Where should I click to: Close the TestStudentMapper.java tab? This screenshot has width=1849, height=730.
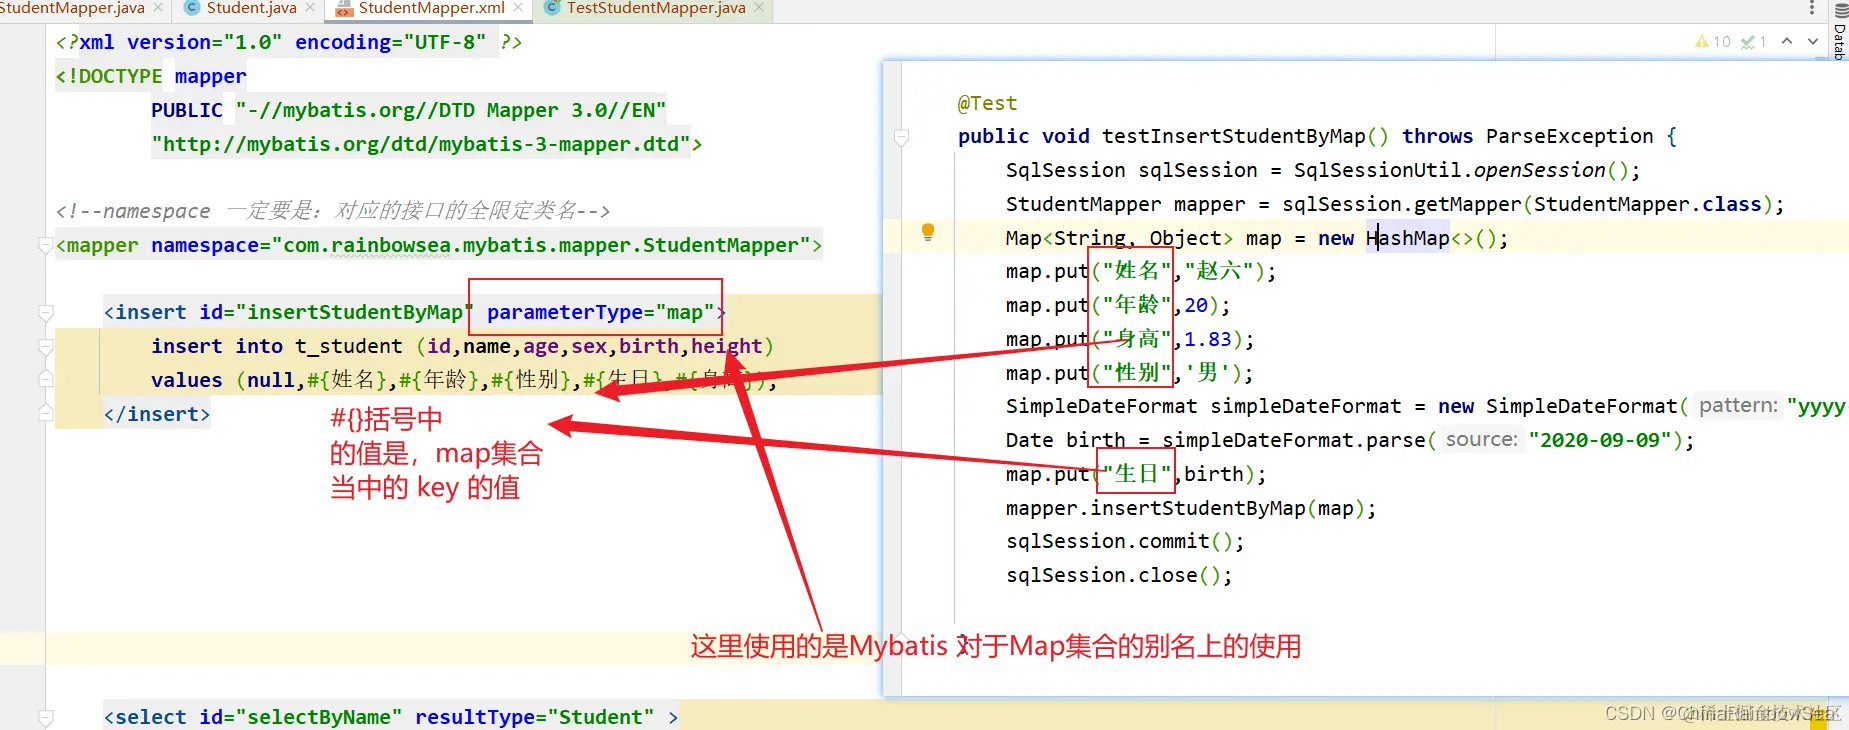(759, 8)
